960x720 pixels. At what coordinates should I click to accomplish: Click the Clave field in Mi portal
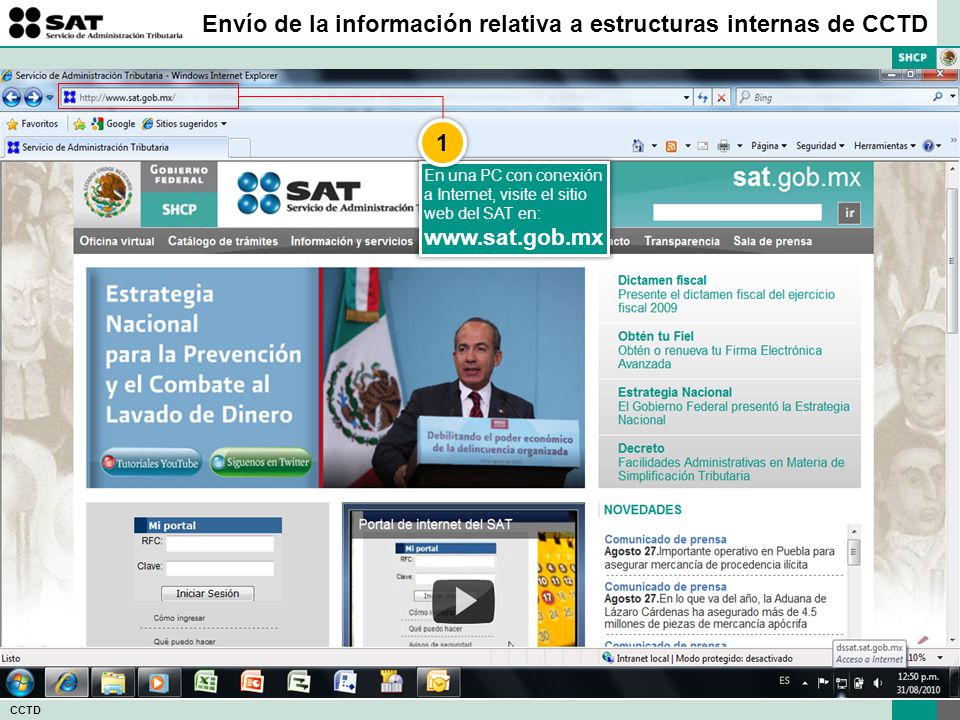tap(220, 568)
